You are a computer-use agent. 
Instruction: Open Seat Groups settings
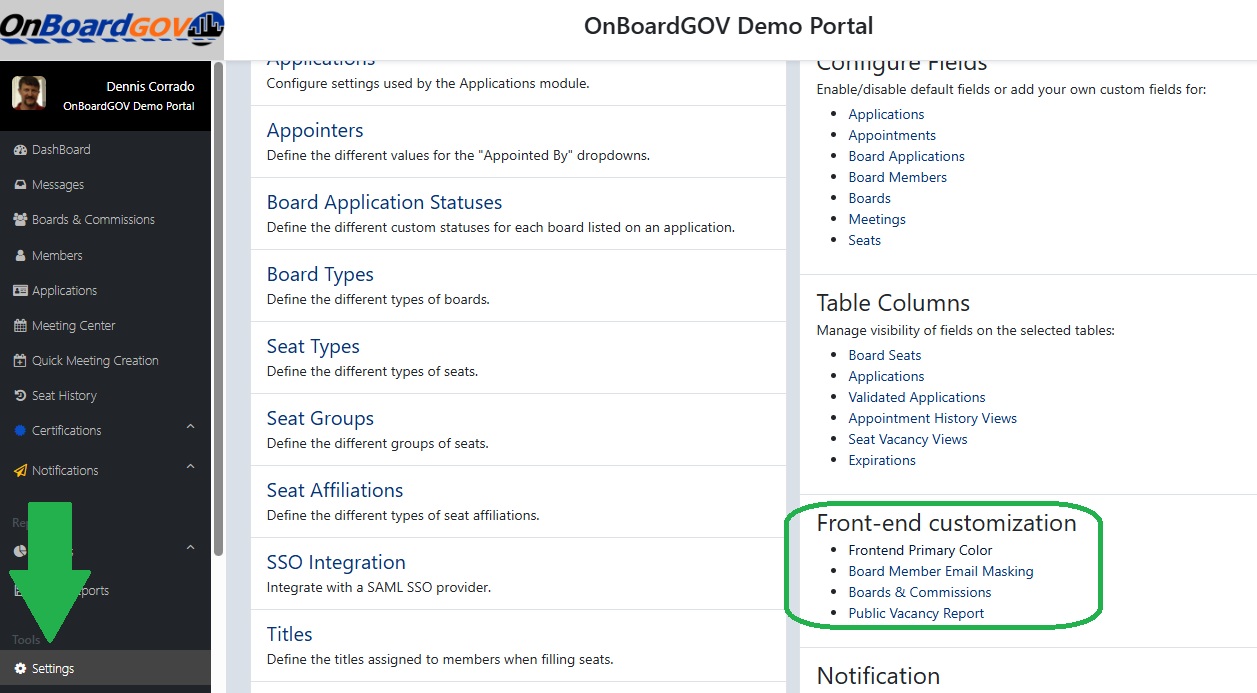pyautogui.click(x=320, y=419)
